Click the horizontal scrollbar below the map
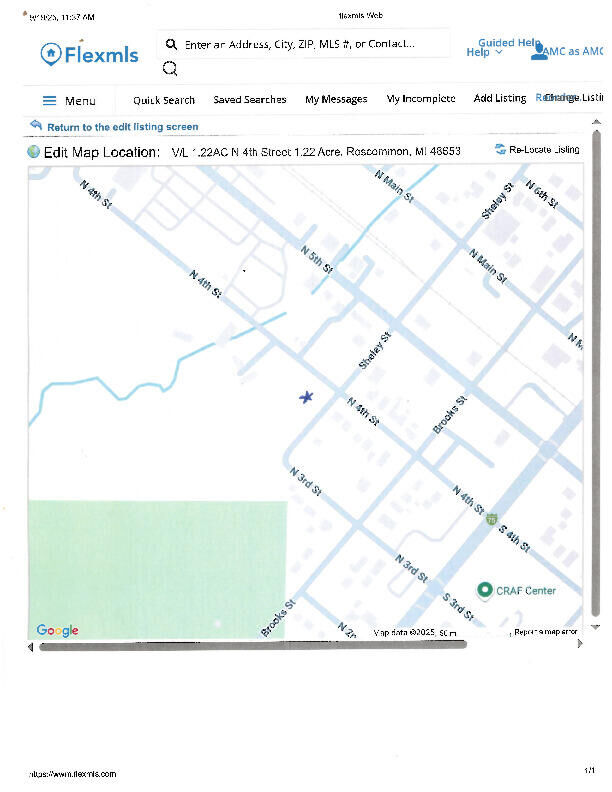 (252, 646)
